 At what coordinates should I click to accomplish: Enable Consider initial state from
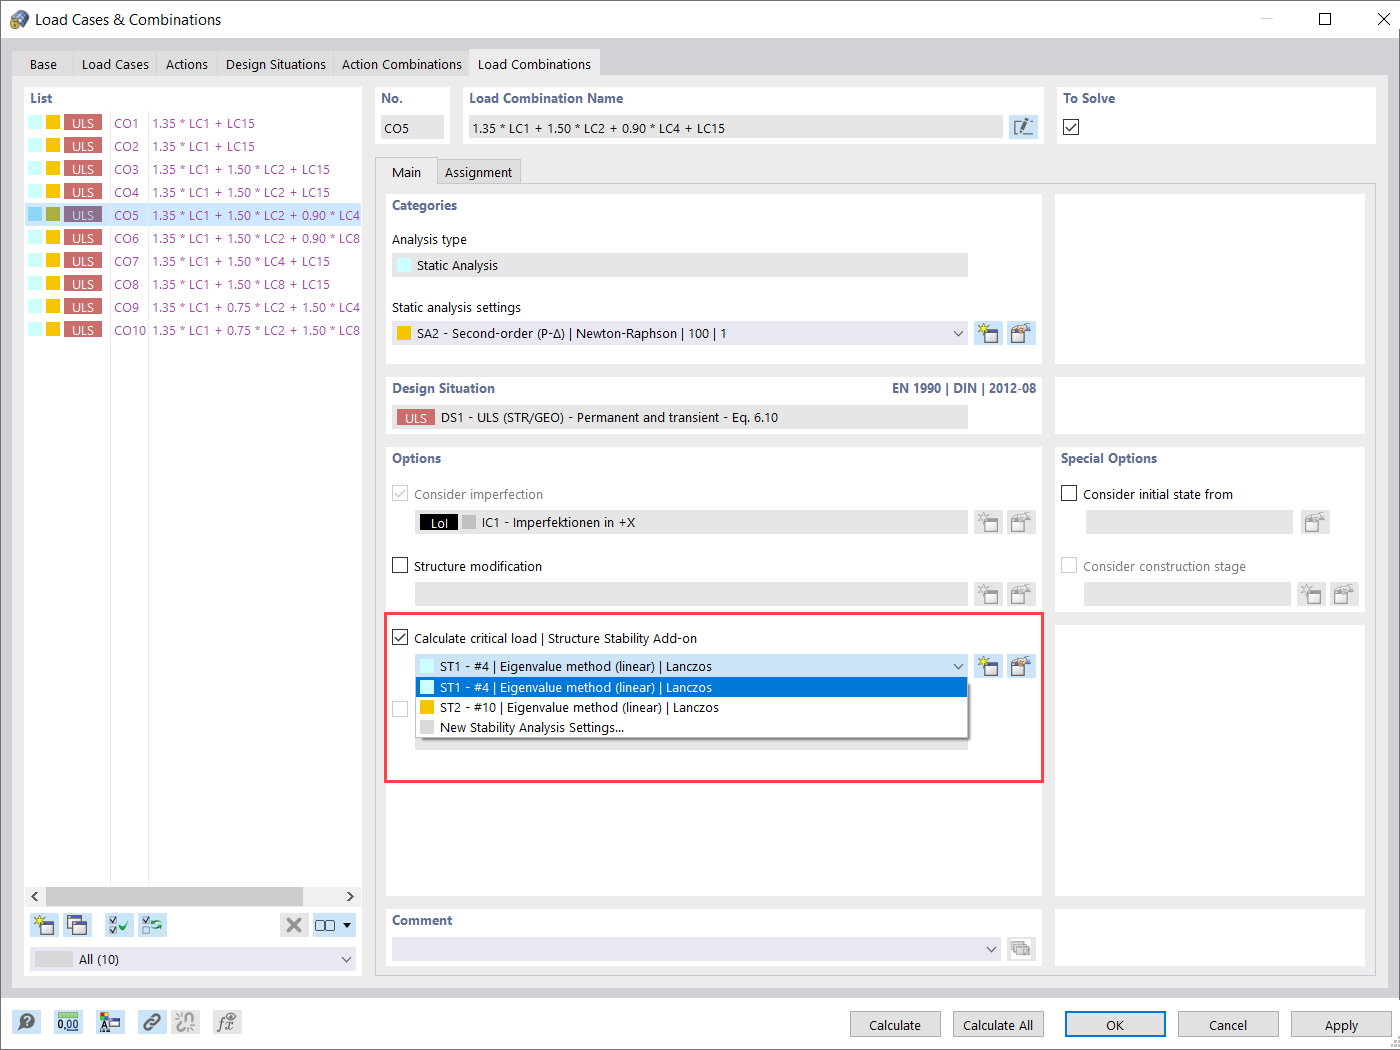tap(1069, 493)
